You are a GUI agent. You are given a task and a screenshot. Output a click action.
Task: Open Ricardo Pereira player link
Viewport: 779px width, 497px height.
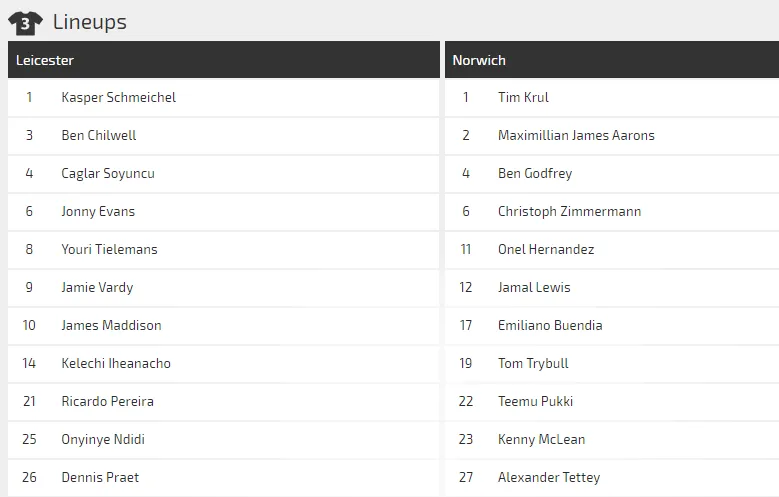pos(107,401)
